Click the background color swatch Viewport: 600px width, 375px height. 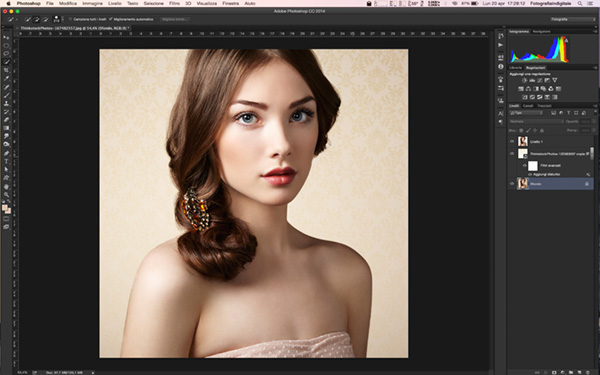pos(8,211)
